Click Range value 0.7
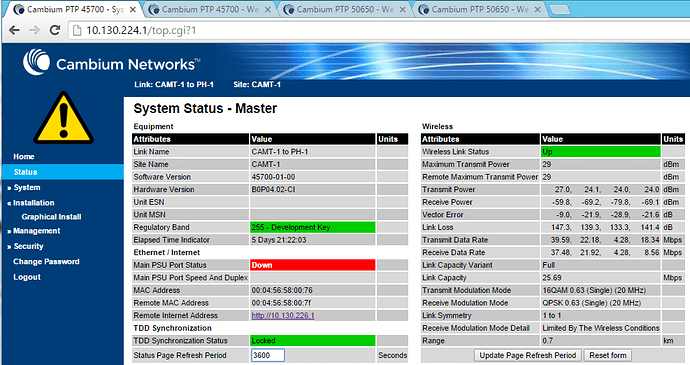The width and height of the screenshot is (690, 365). point(548,341)
